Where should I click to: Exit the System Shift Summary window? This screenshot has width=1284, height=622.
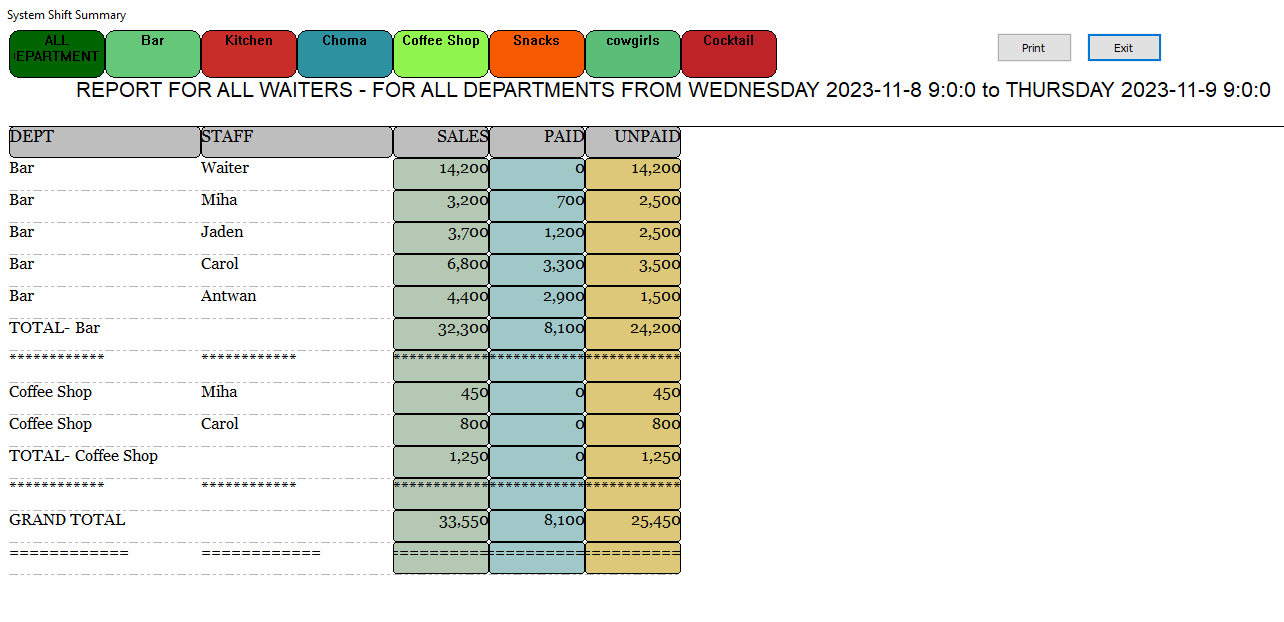[1124, 48]
